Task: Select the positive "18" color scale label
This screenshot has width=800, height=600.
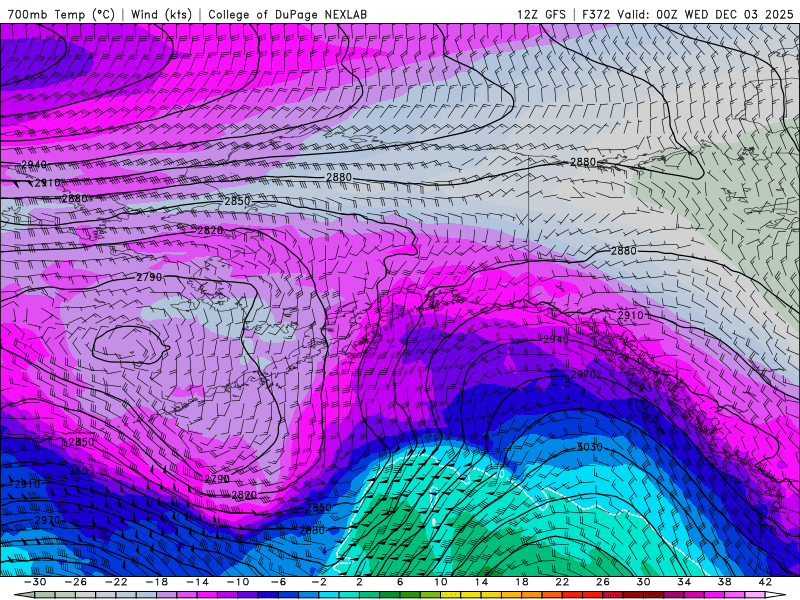Action: [x=522, y=582]
